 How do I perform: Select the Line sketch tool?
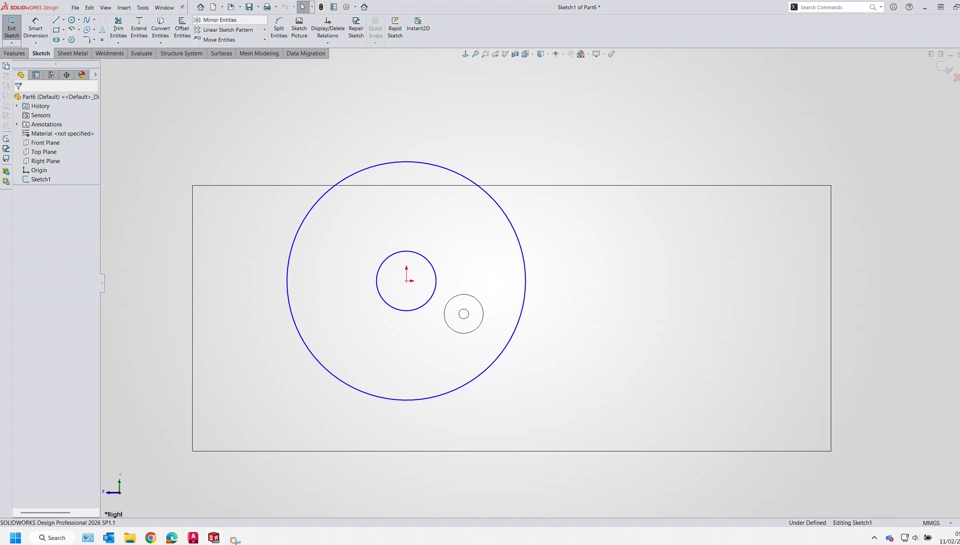point(56,20)
